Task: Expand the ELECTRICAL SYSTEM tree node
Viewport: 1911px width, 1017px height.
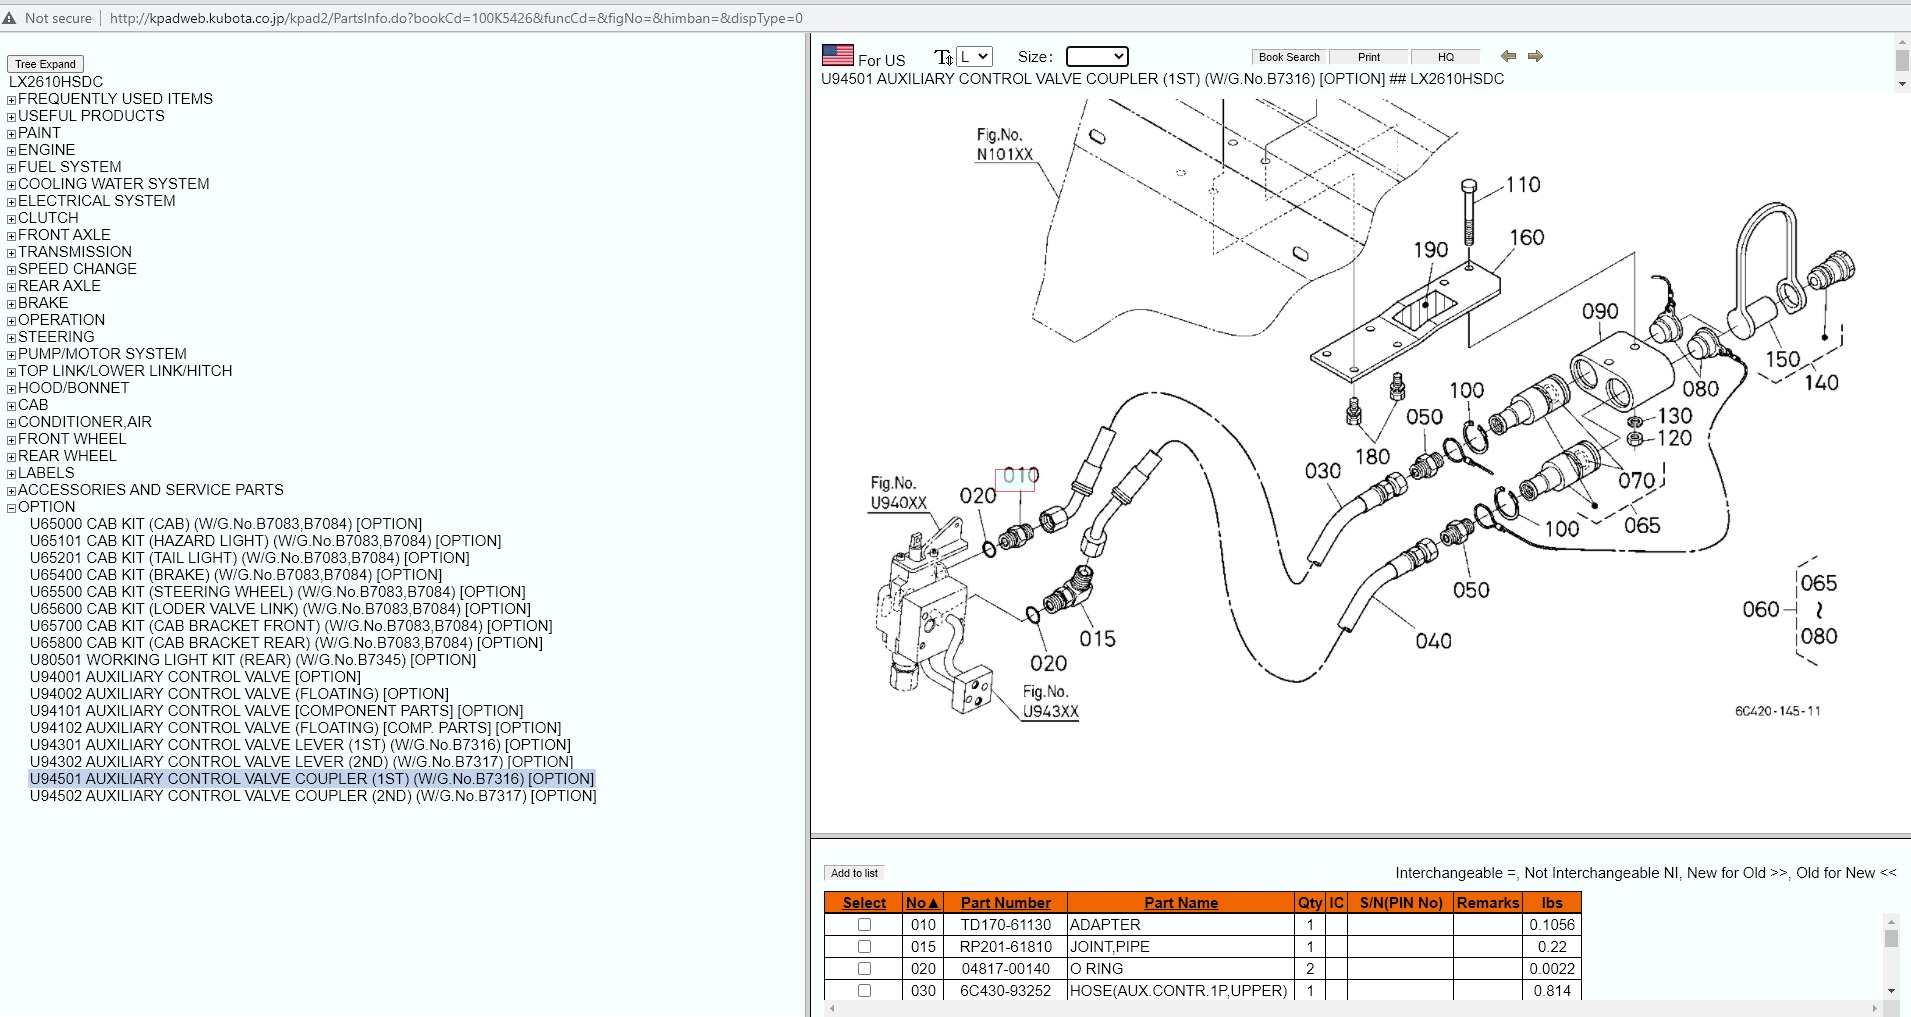Action: [x=12, y=202]
